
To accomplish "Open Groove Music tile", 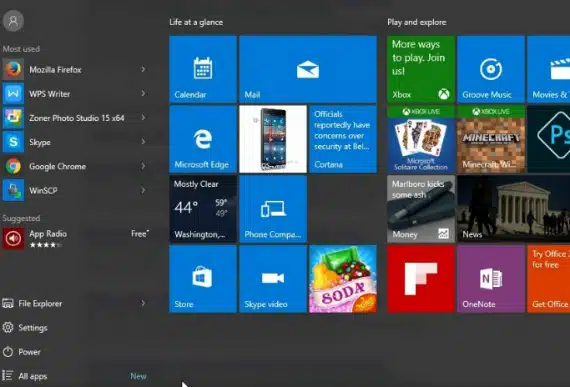I will point(491,69).
